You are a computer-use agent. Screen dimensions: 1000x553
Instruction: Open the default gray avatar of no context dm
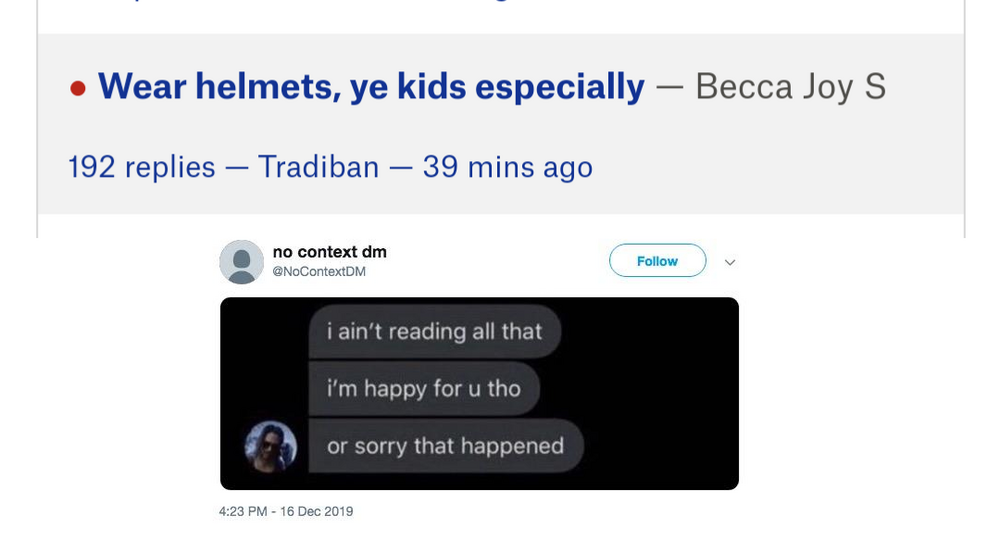242,262
